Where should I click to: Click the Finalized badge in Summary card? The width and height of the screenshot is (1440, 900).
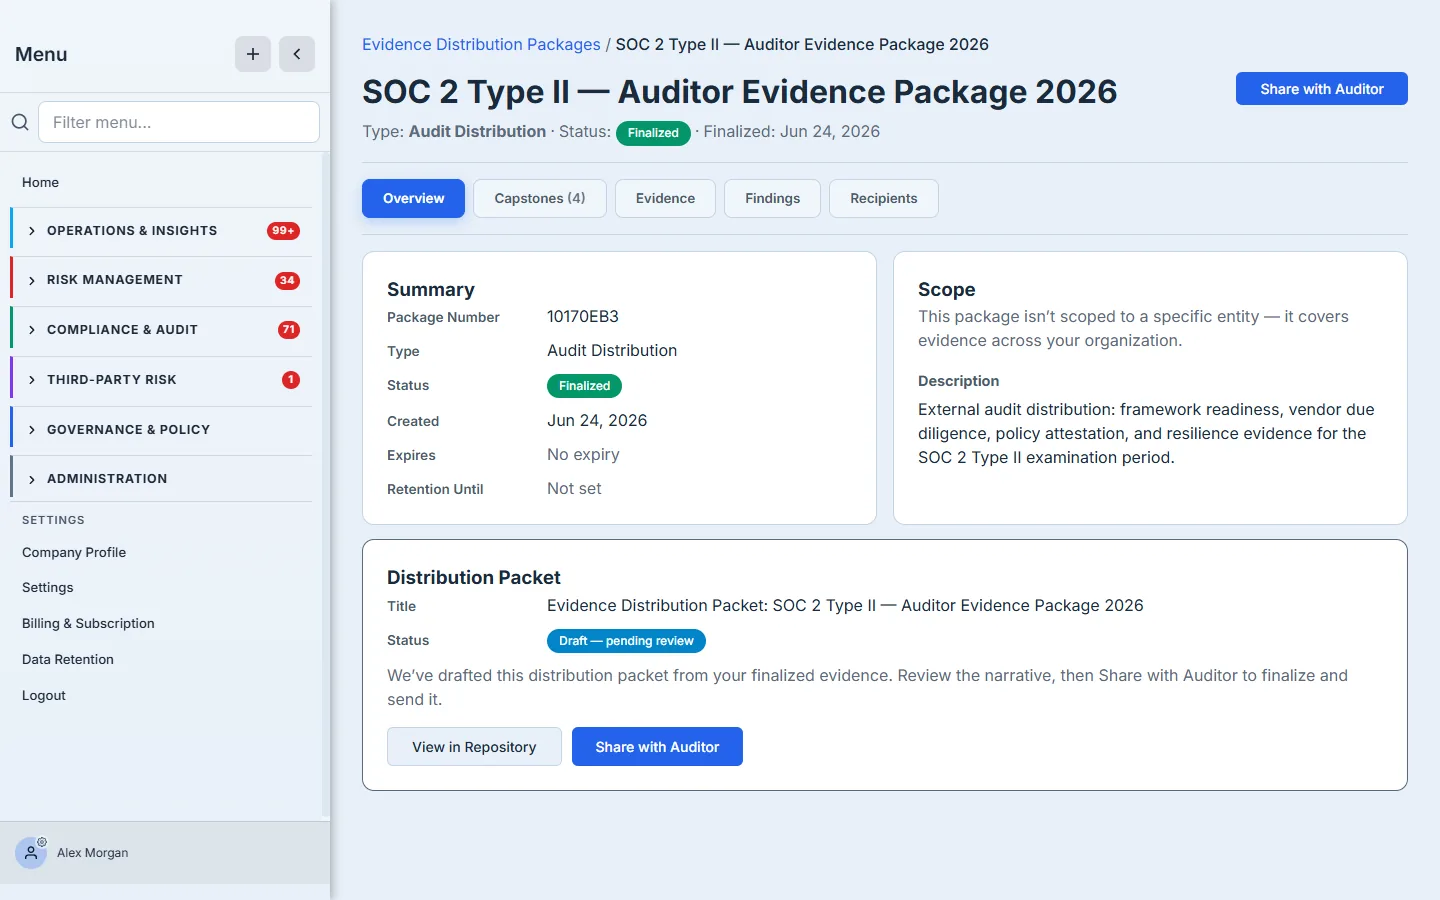click(x=584, y=386)
